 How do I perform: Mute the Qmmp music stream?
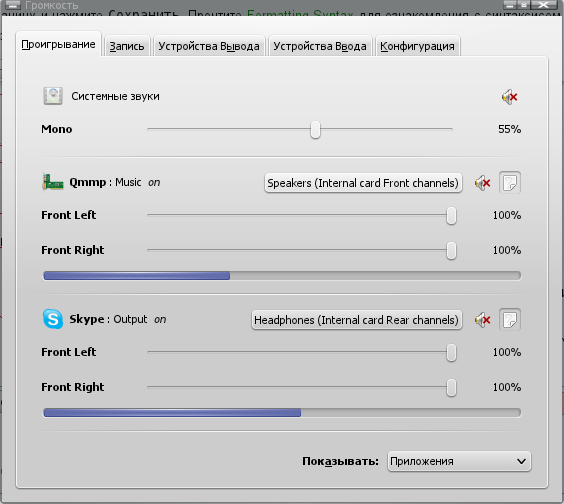click(x=483, y=183)
